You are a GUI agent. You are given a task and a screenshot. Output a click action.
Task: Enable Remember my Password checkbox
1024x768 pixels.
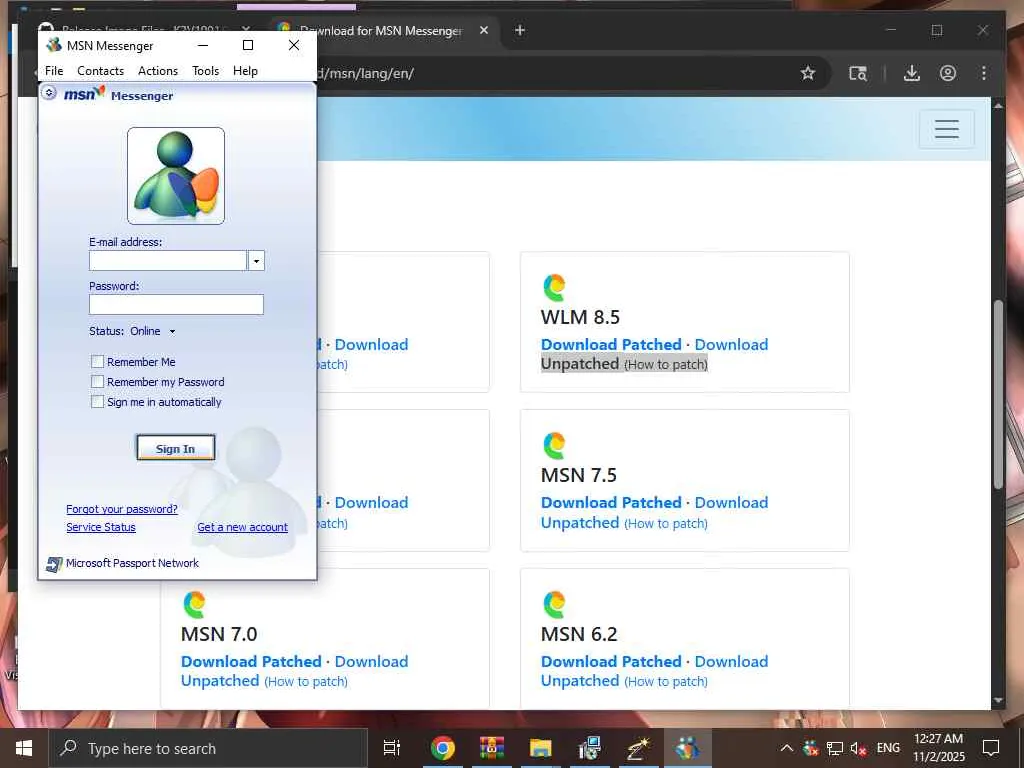97,382
